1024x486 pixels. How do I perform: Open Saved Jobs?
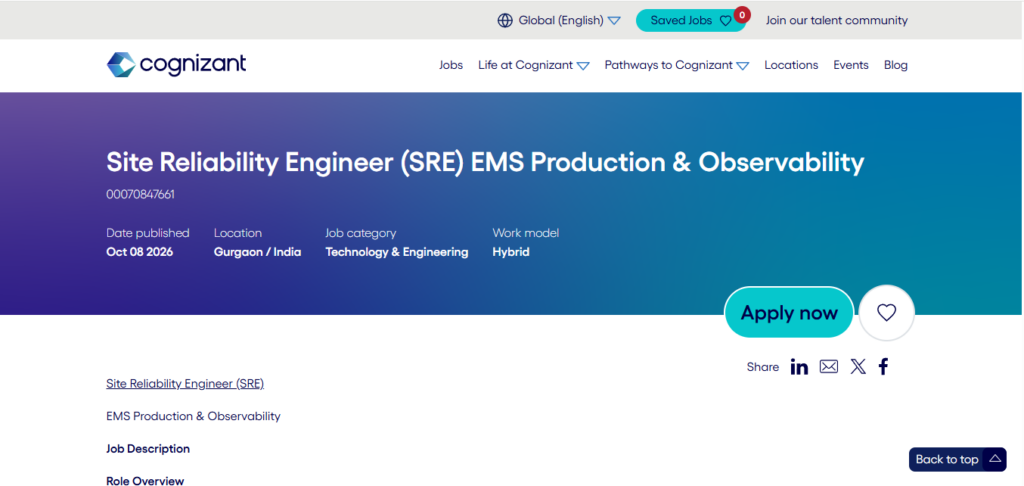pos(690,20)
